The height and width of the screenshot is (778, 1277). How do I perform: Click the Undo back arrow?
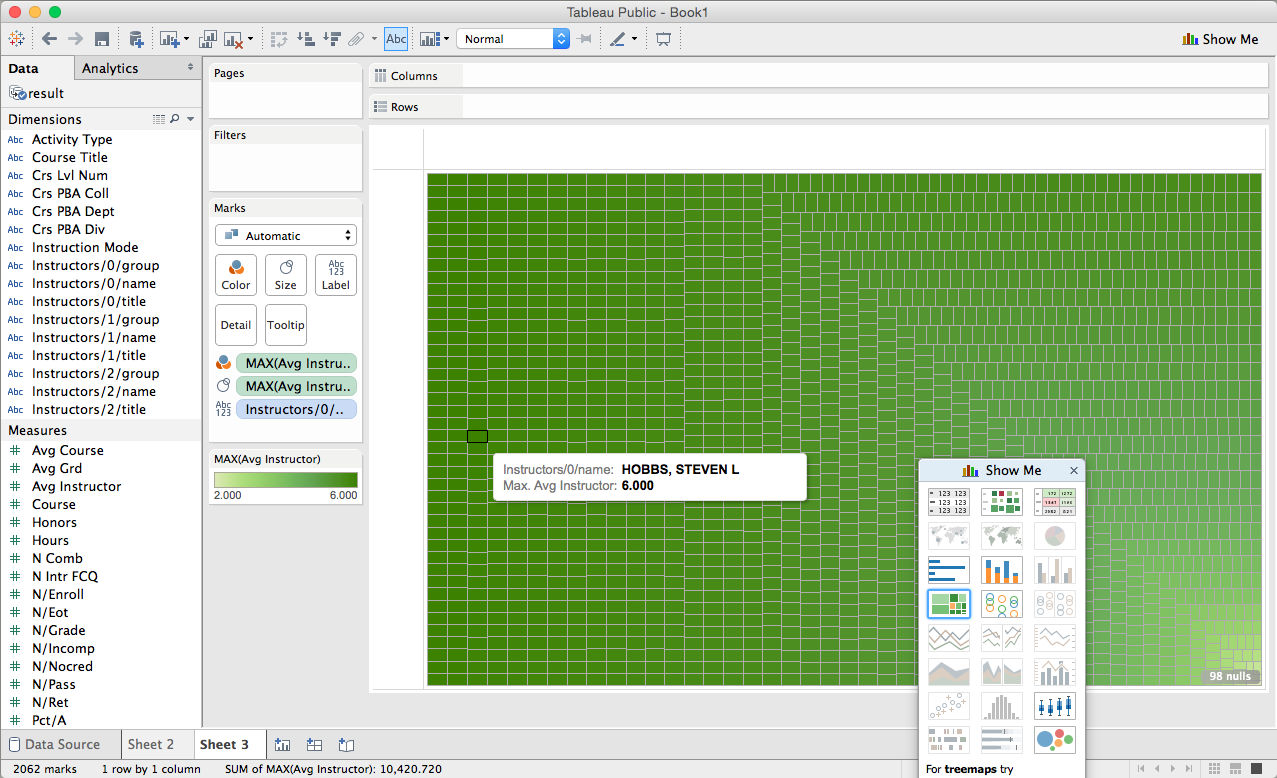(49, 39)
